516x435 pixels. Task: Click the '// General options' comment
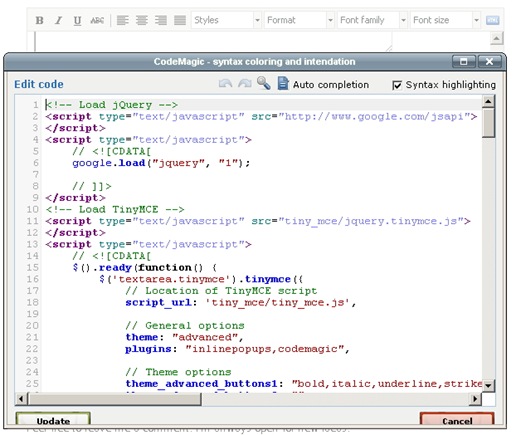tap(185, 325)
